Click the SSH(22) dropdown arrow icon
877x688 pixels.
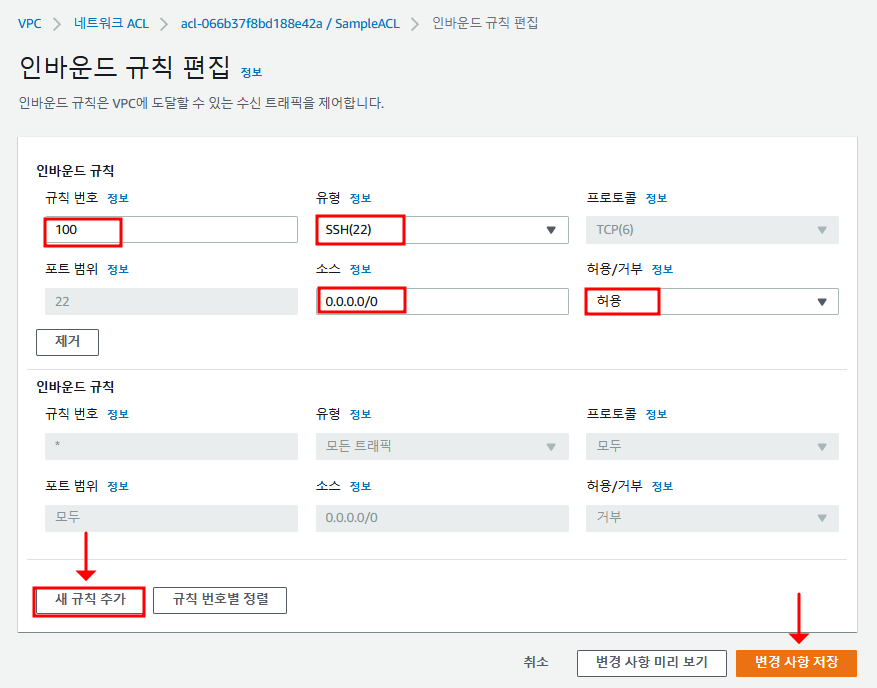pos(551,230)
